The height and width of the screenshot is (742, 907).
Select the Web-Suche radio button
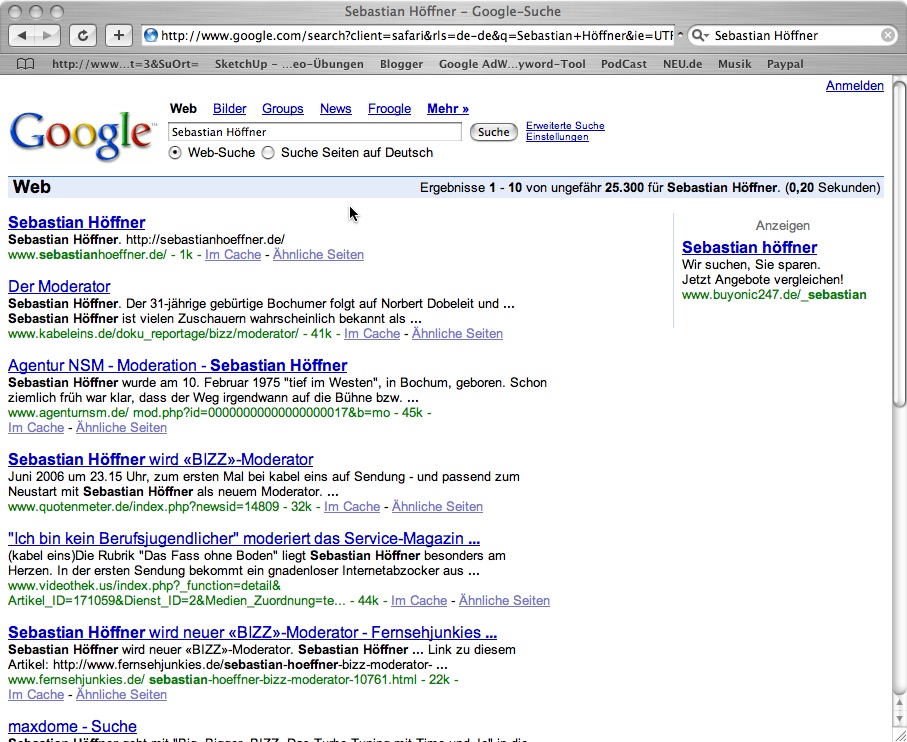pos(175,153)
